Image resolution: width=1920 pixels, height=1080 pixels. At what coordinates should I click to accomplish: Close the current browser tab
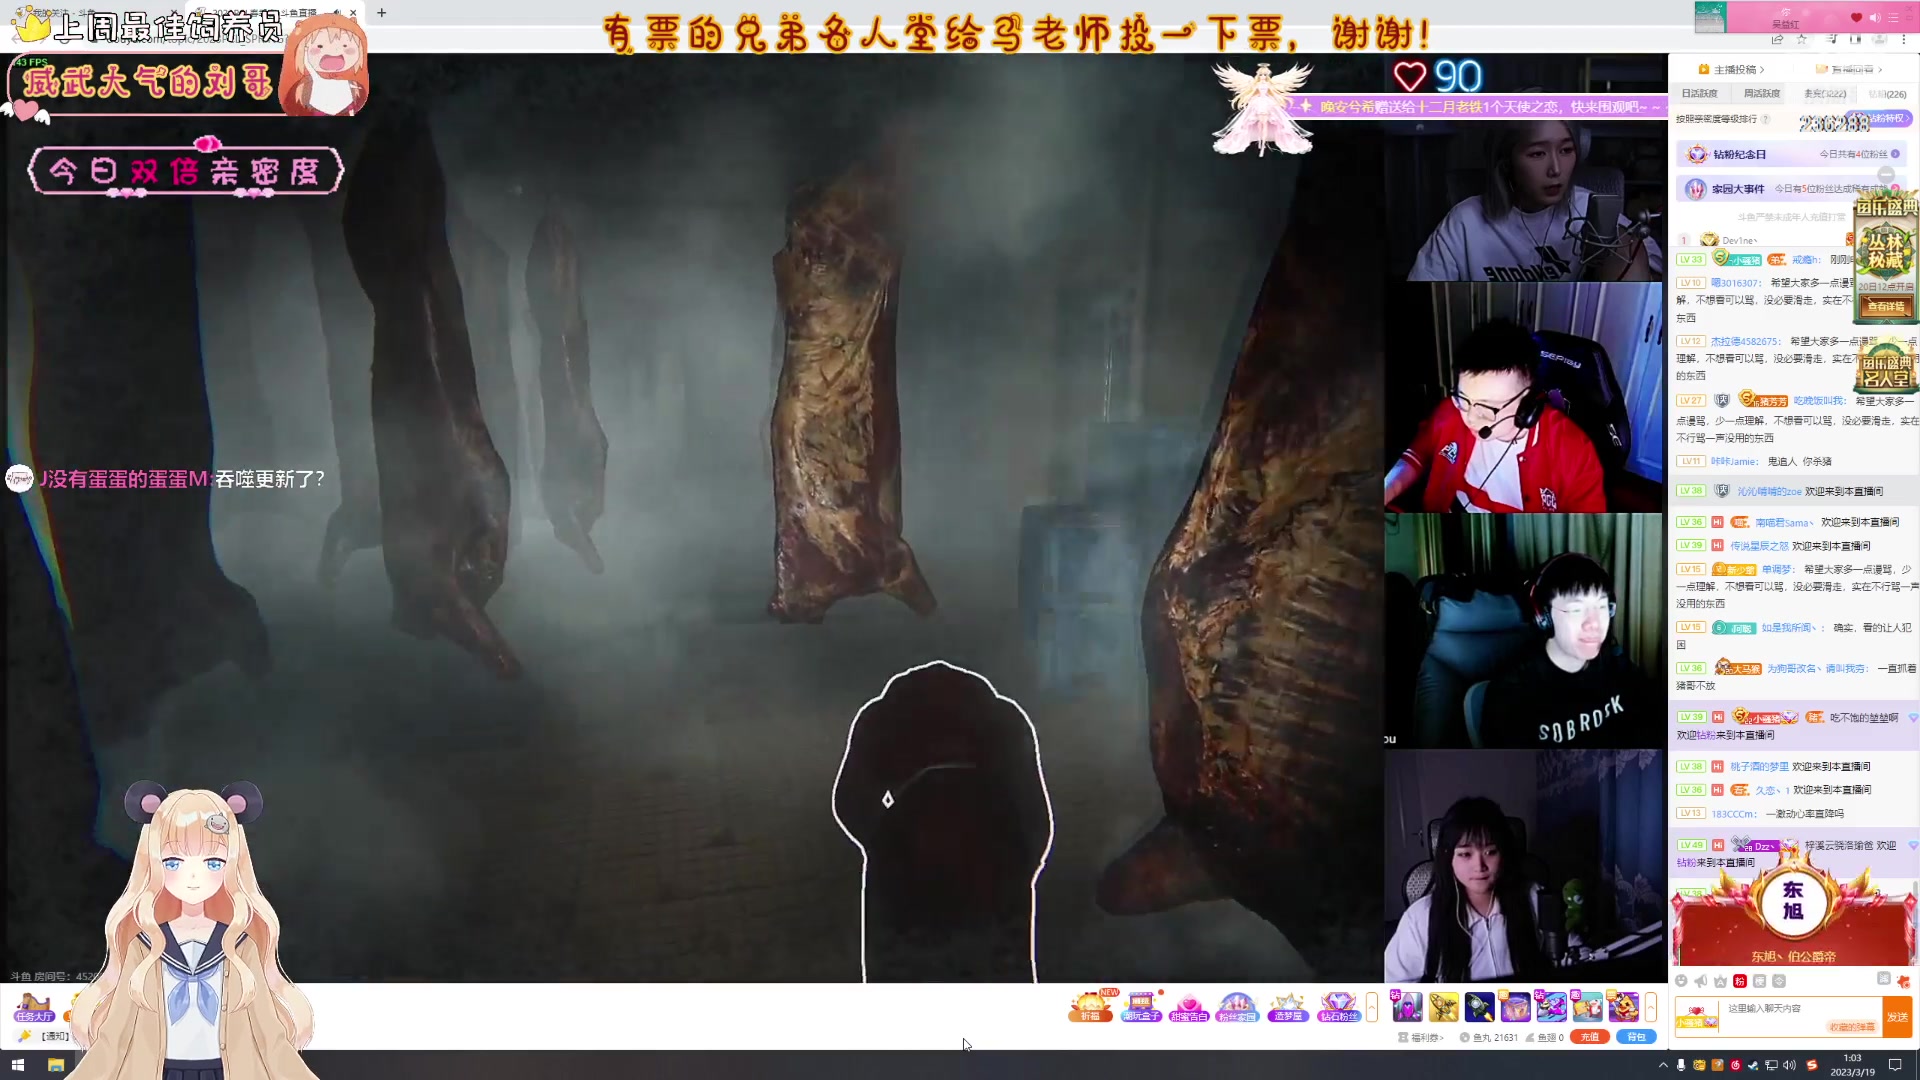point(353,13)
